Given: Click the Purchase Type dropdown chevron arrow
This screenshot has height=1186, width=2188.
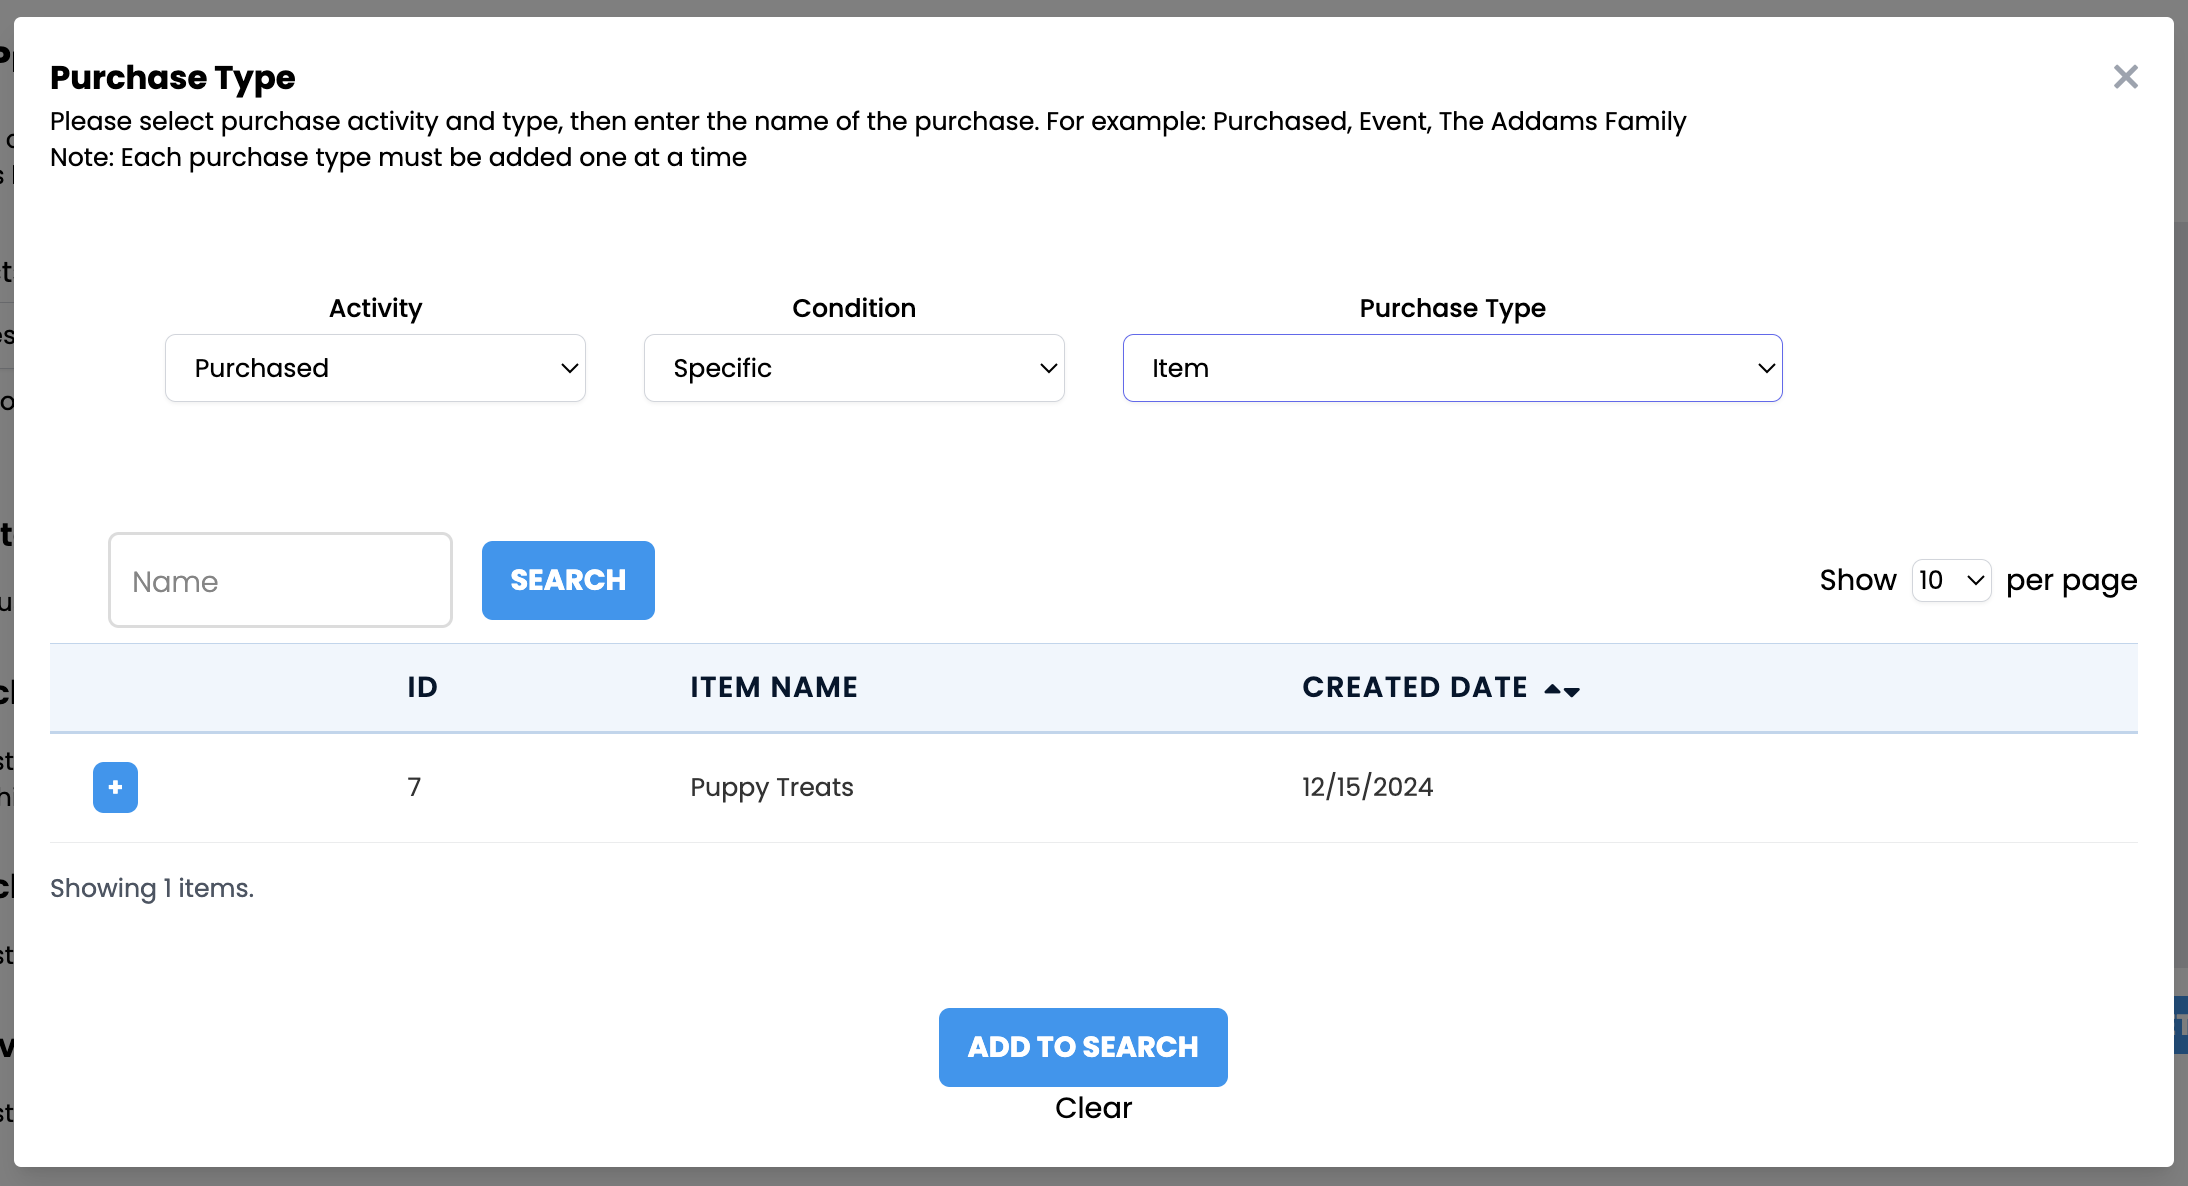Looking at the screenshot, I should point(1766,368).
